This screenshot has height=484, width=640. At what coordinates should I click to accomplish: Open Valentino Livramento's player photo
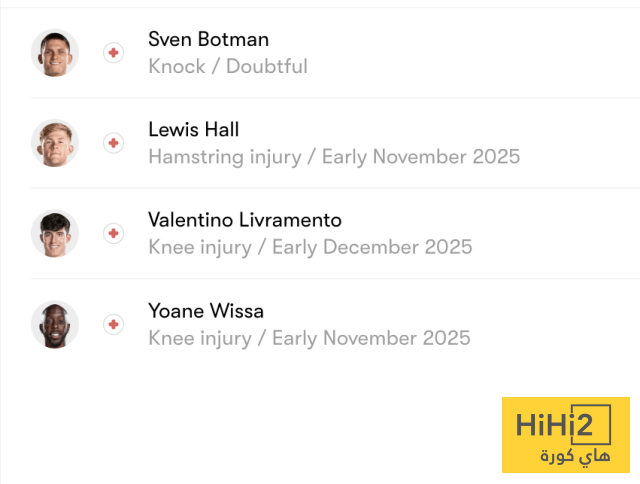click(x=54, y=233)
